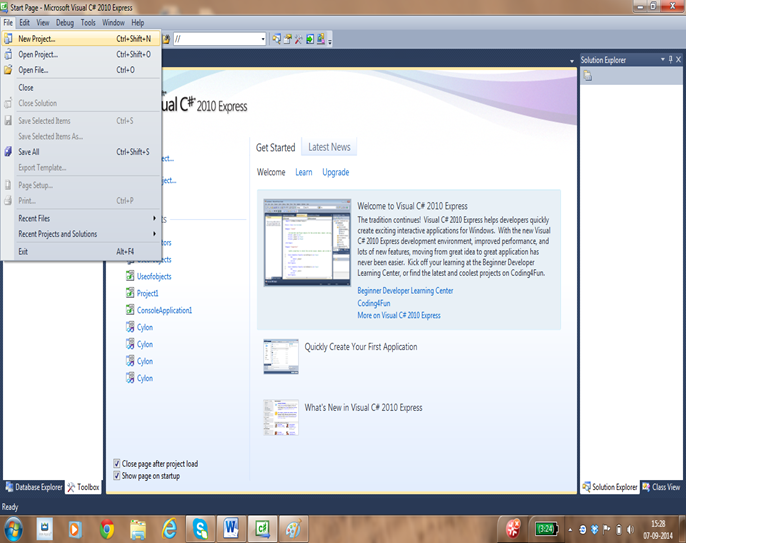The height and width of the screenshot is (543, 762).
Task: Open the Useofobjects recent project link
Action: click(154, 276)
